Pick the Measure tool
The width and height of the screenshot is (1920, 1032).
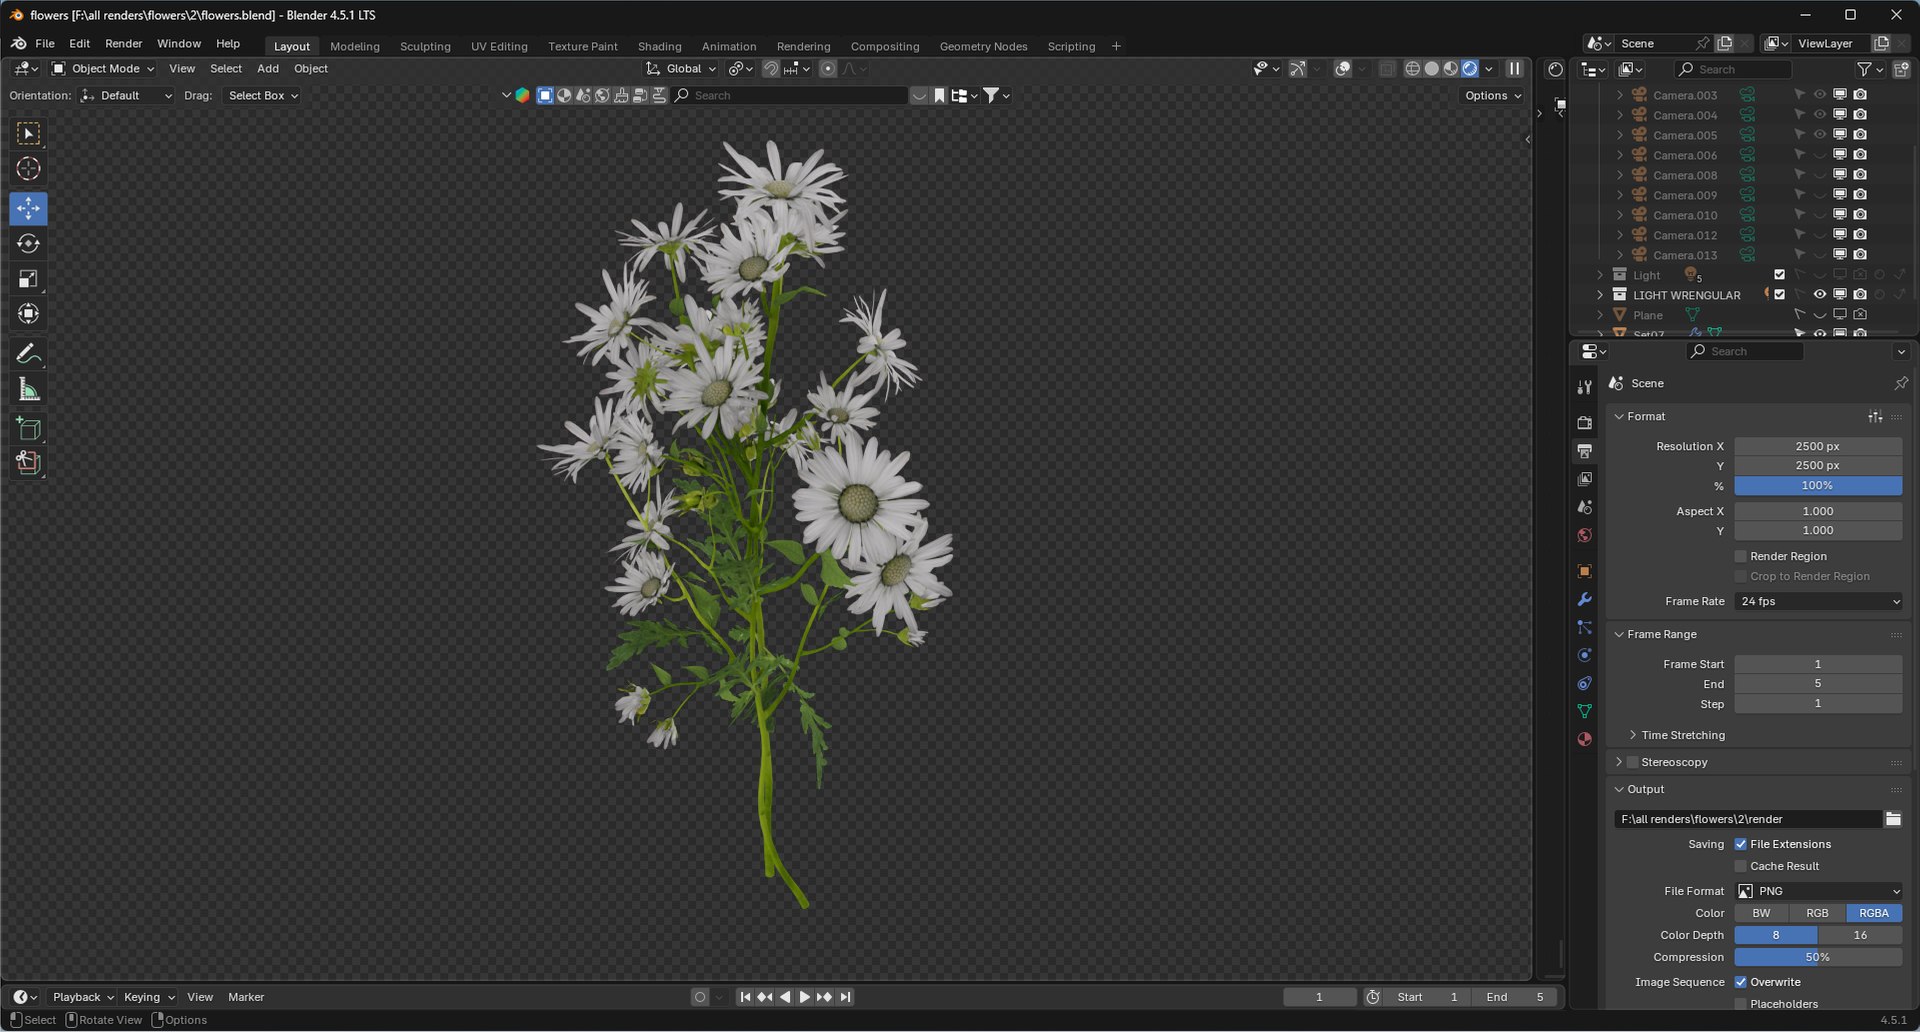pyautogui.click(x=28, y=390)
